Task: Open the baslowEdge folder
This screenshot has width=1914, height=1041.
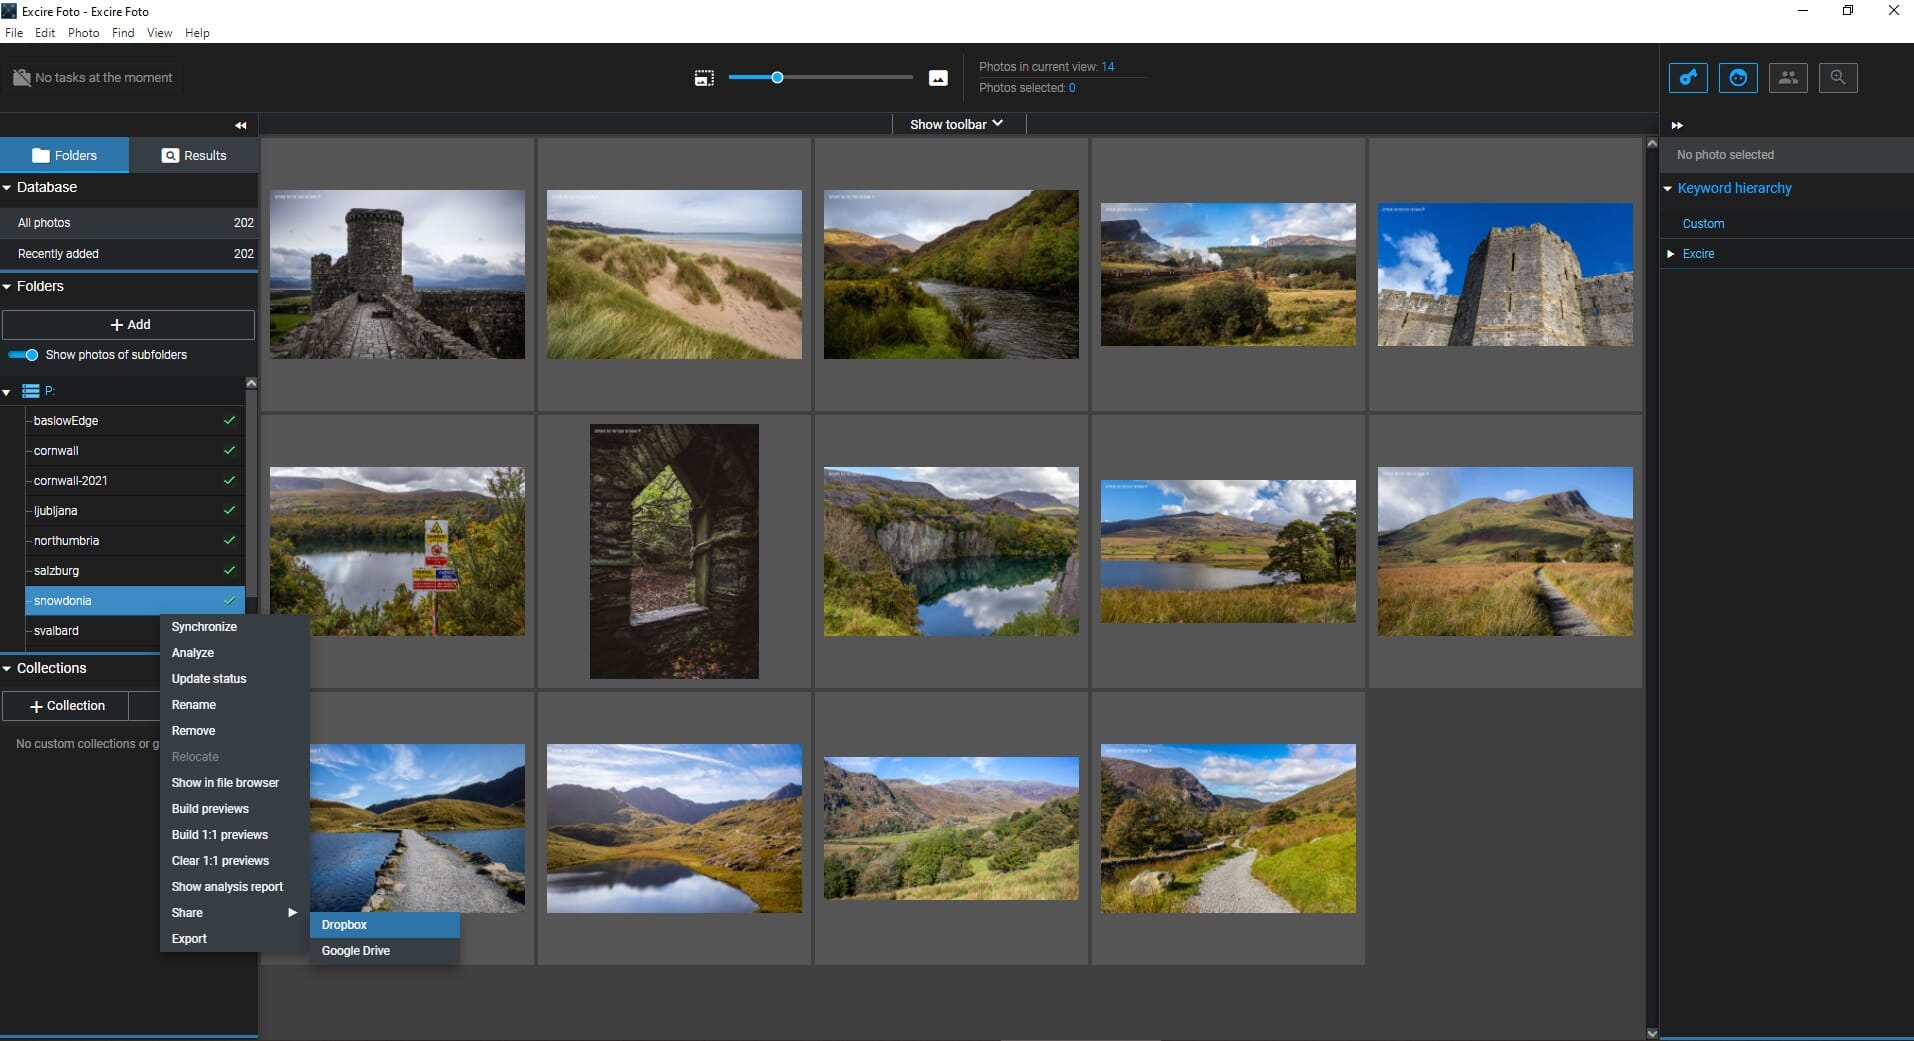Action: (x=135, y=420)
